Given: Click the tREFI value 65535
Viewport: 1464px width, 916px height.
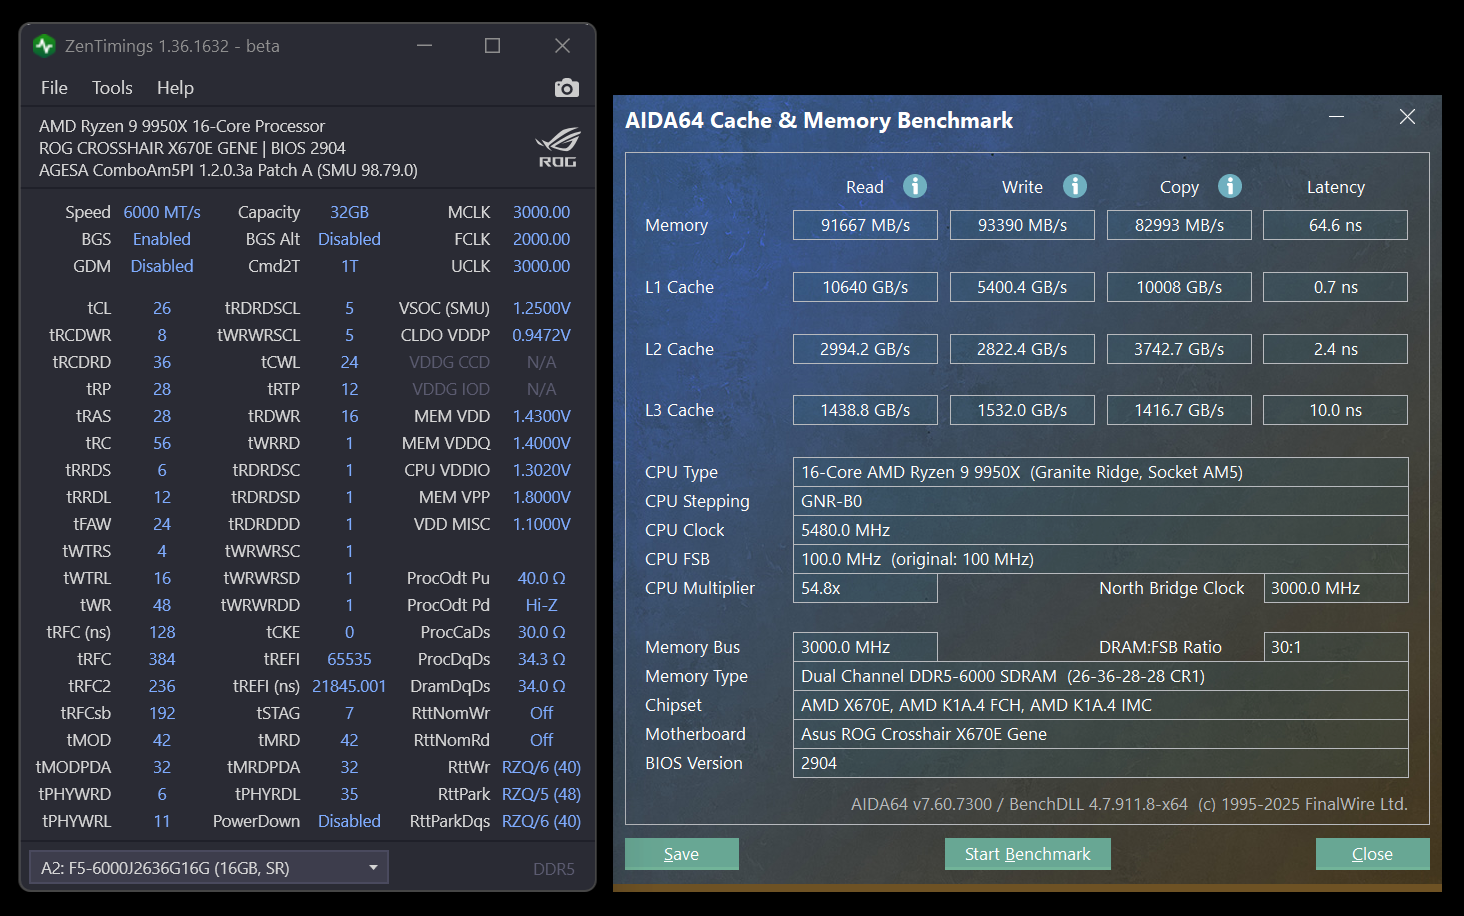Looking at the screenshot, I should pos(349,659).
